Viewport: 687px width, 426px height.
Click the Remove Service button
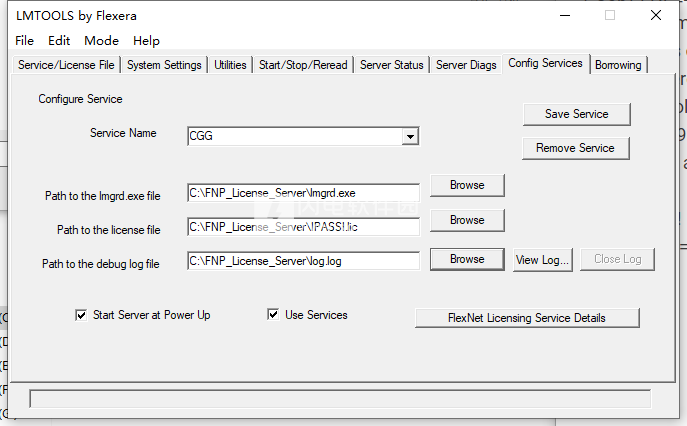575,148
